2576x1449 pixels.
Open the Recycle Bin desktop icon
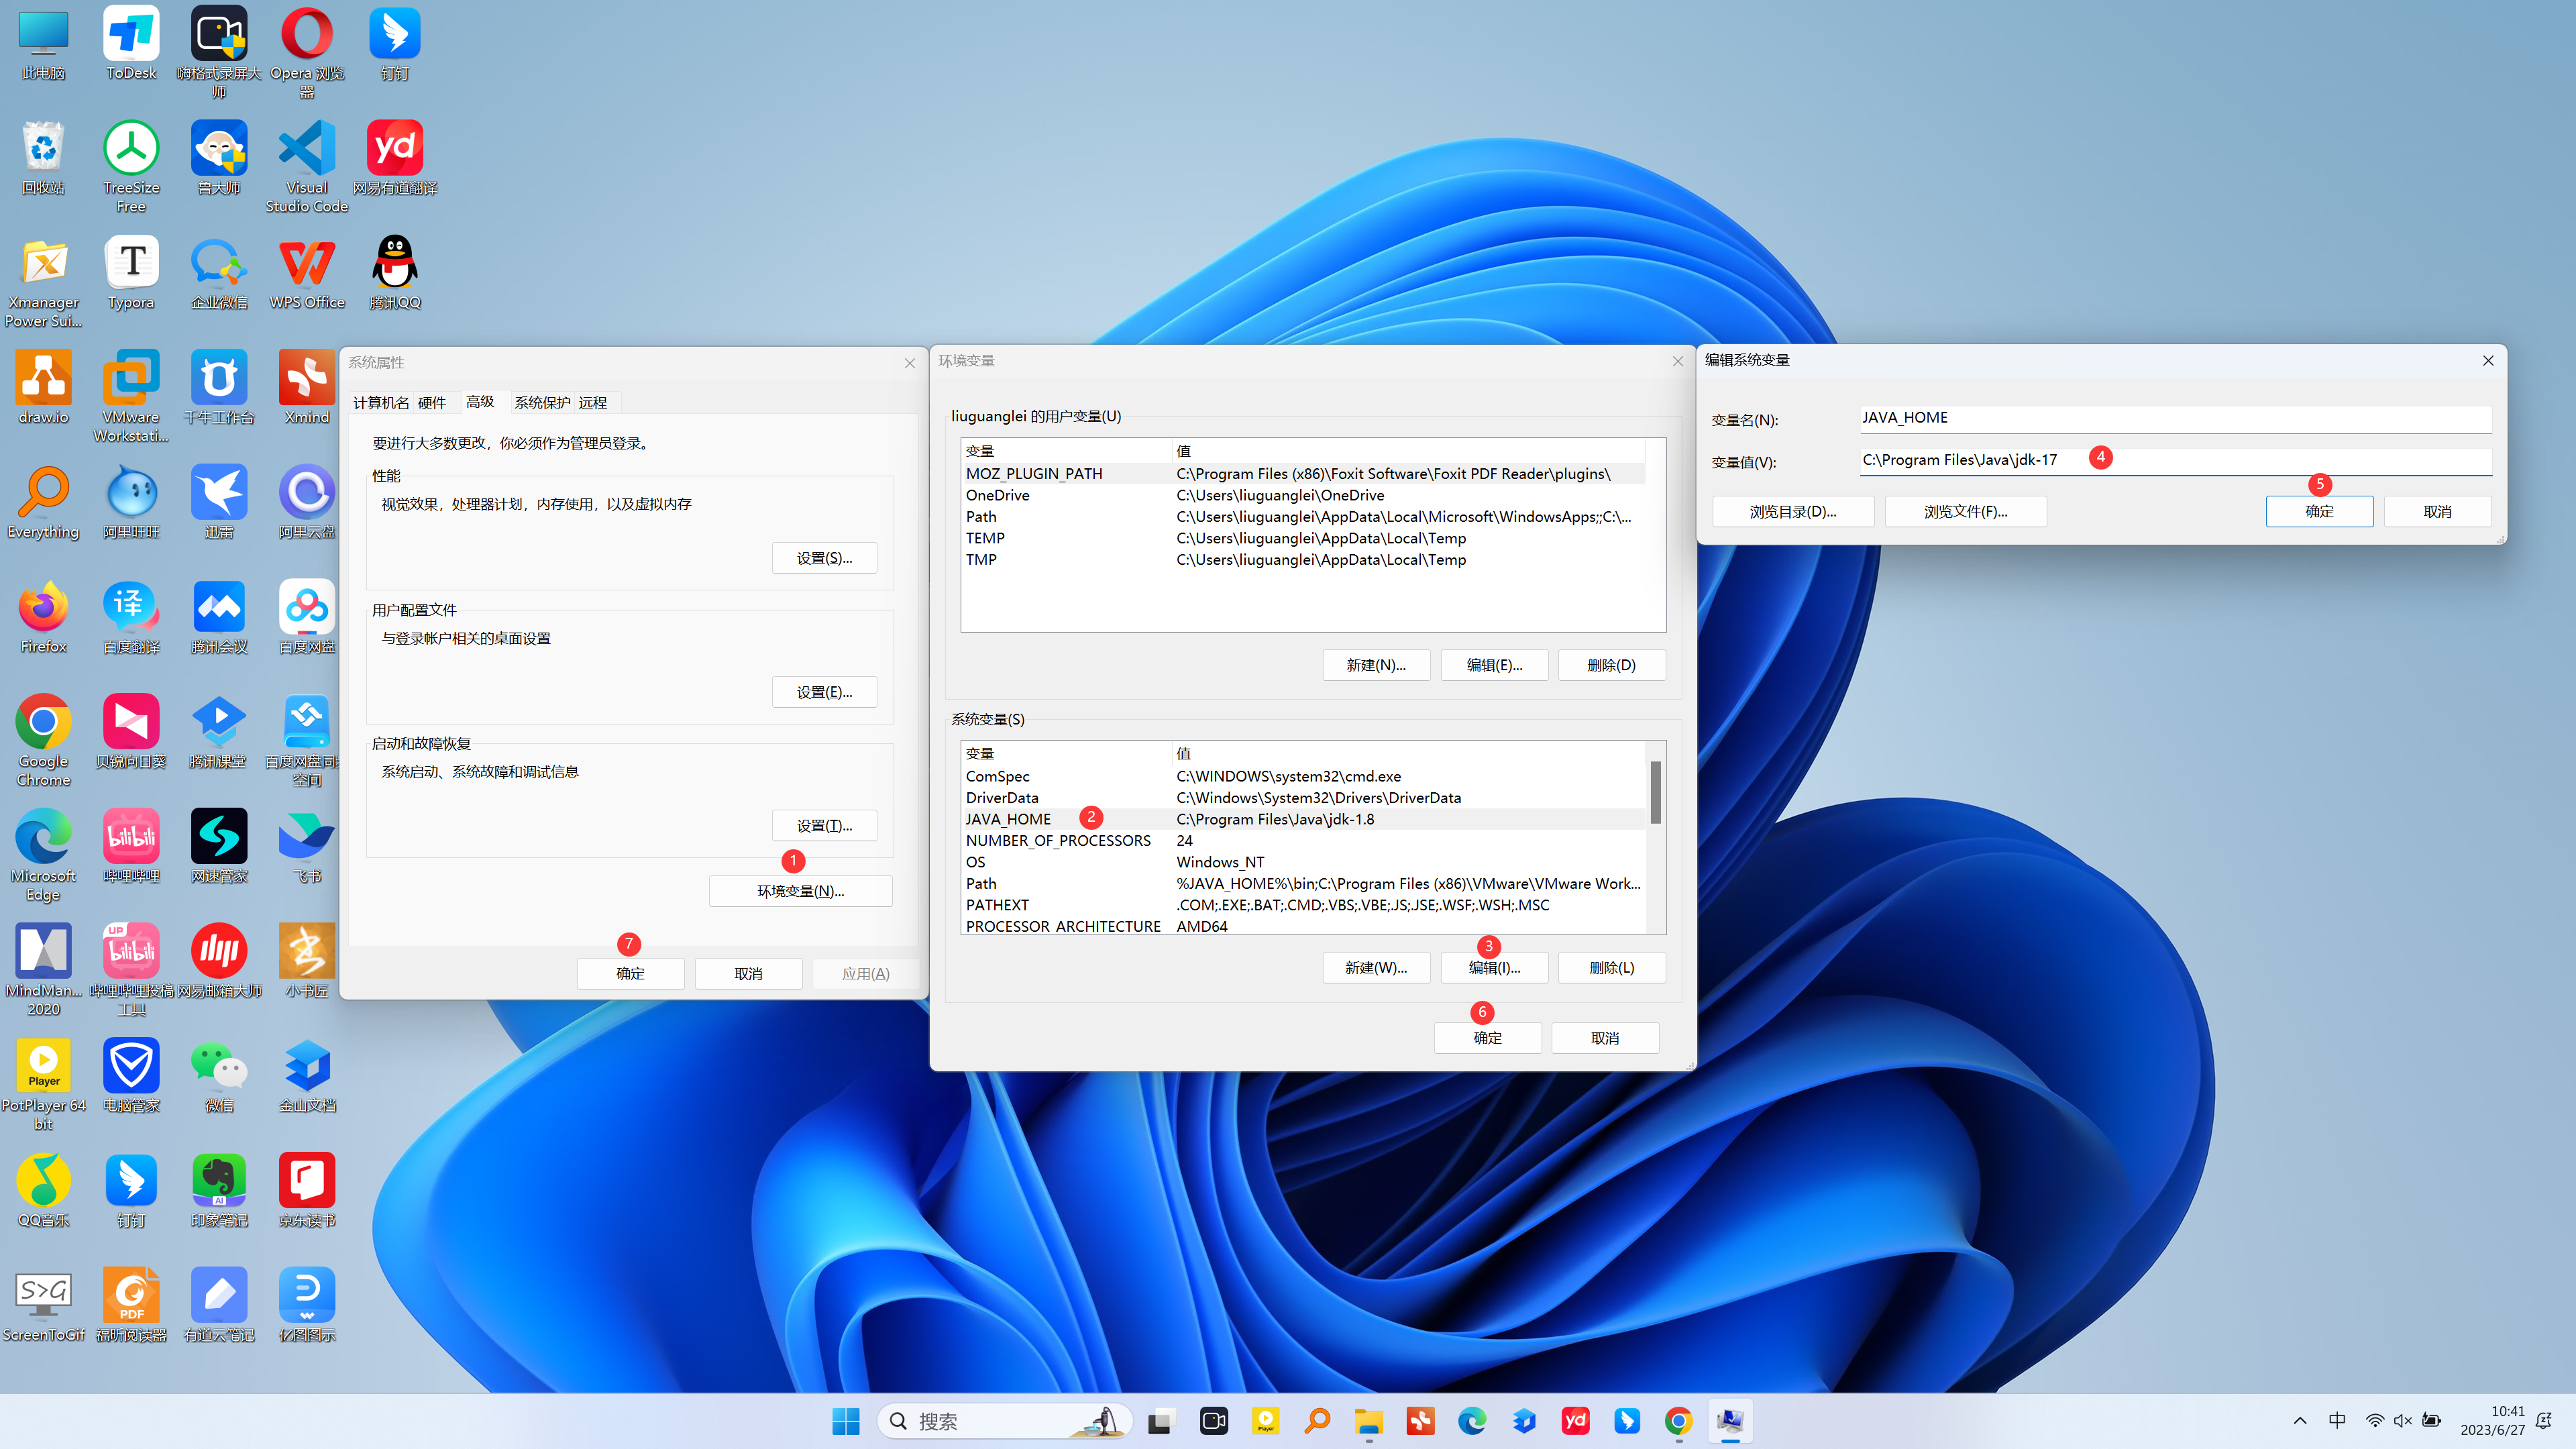44,158
